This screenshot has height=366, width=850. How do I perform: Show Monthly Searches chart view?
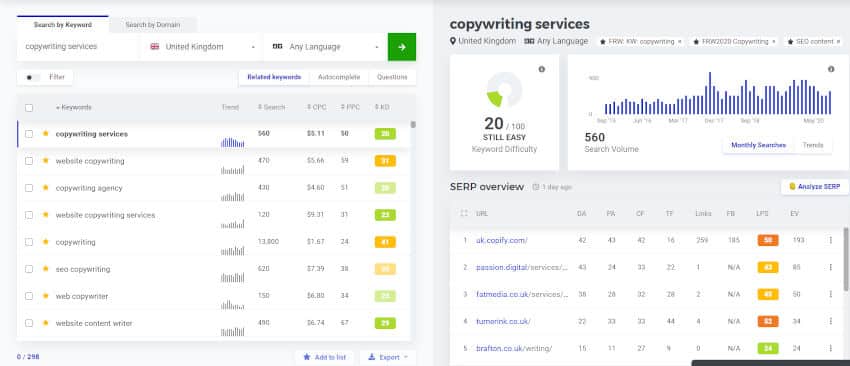pyautogui.click(x=758, y=145)
